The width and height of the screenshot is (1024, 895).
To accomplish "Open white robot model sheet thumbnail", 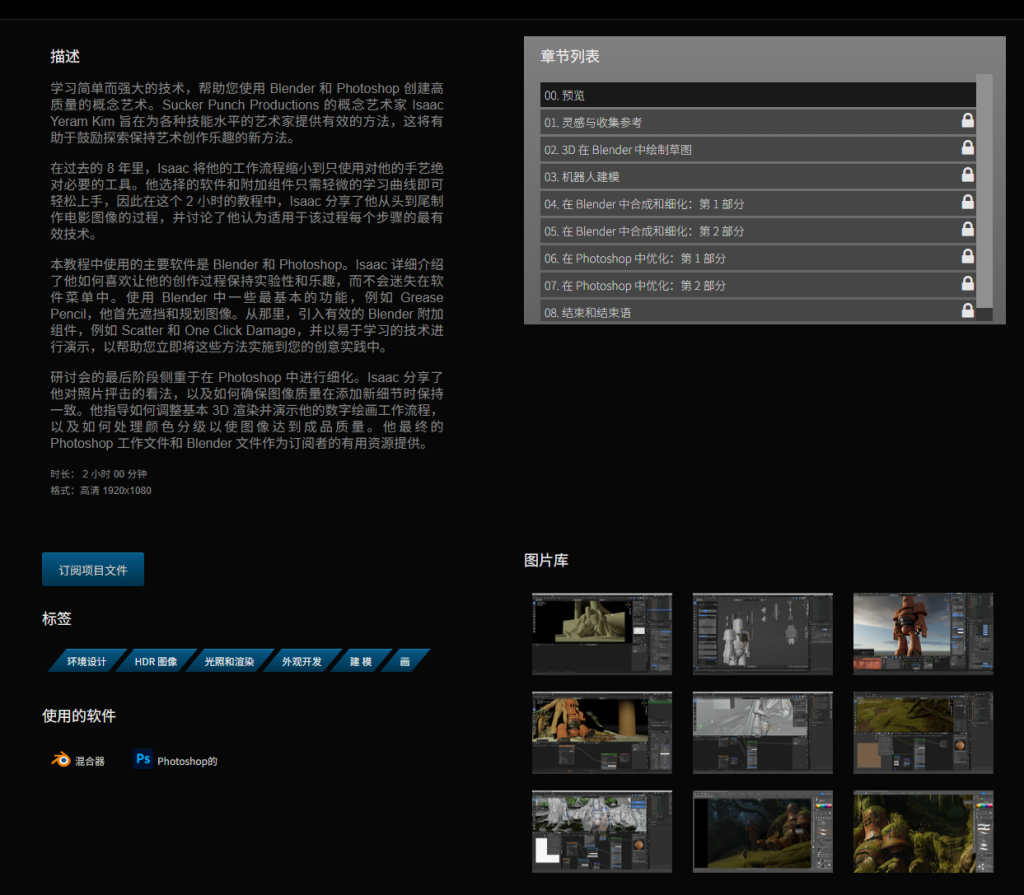I will pyautogui.click(x=762, y=633).
